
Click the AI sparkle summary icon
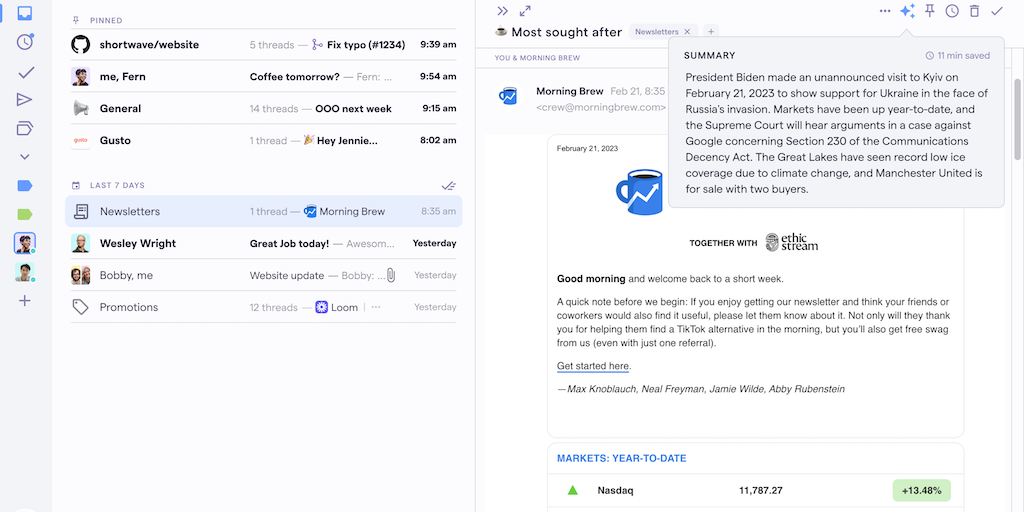coord(907,11)
